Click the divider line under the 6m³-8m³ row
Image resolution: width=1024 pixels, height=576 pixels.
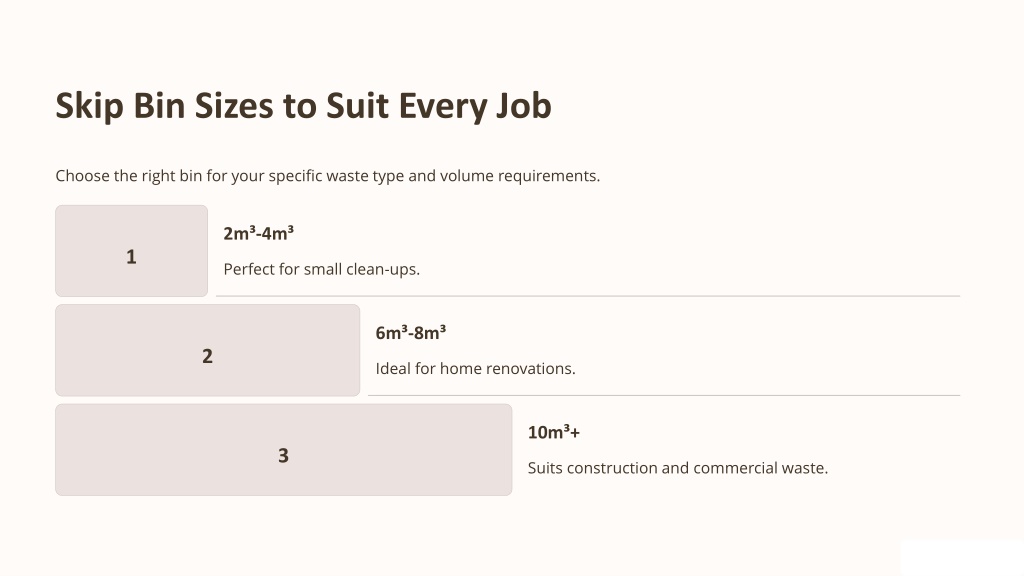tap(664, 395)
